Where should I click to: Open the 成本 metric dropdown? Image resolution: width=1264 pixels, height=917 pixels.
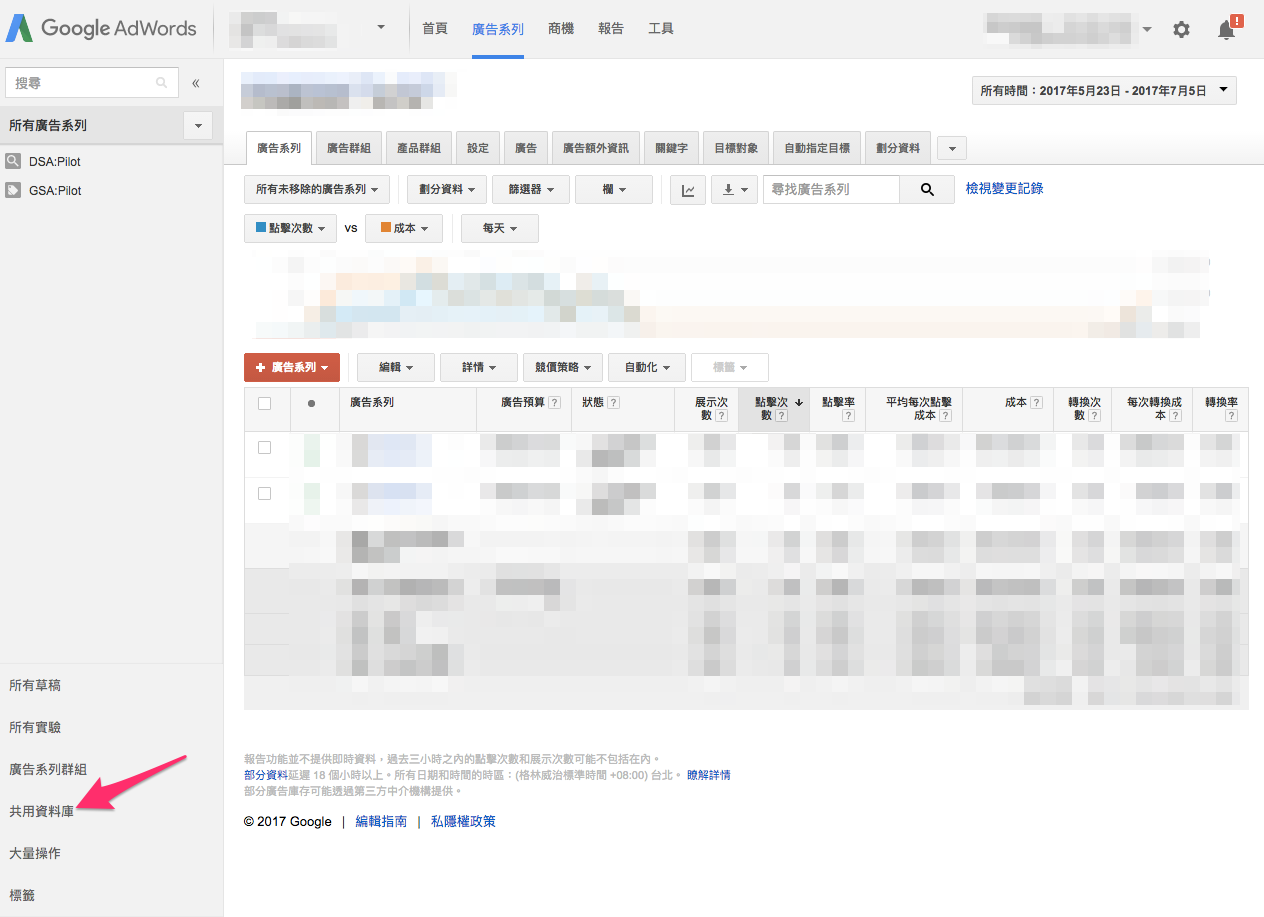pos(404,228)
